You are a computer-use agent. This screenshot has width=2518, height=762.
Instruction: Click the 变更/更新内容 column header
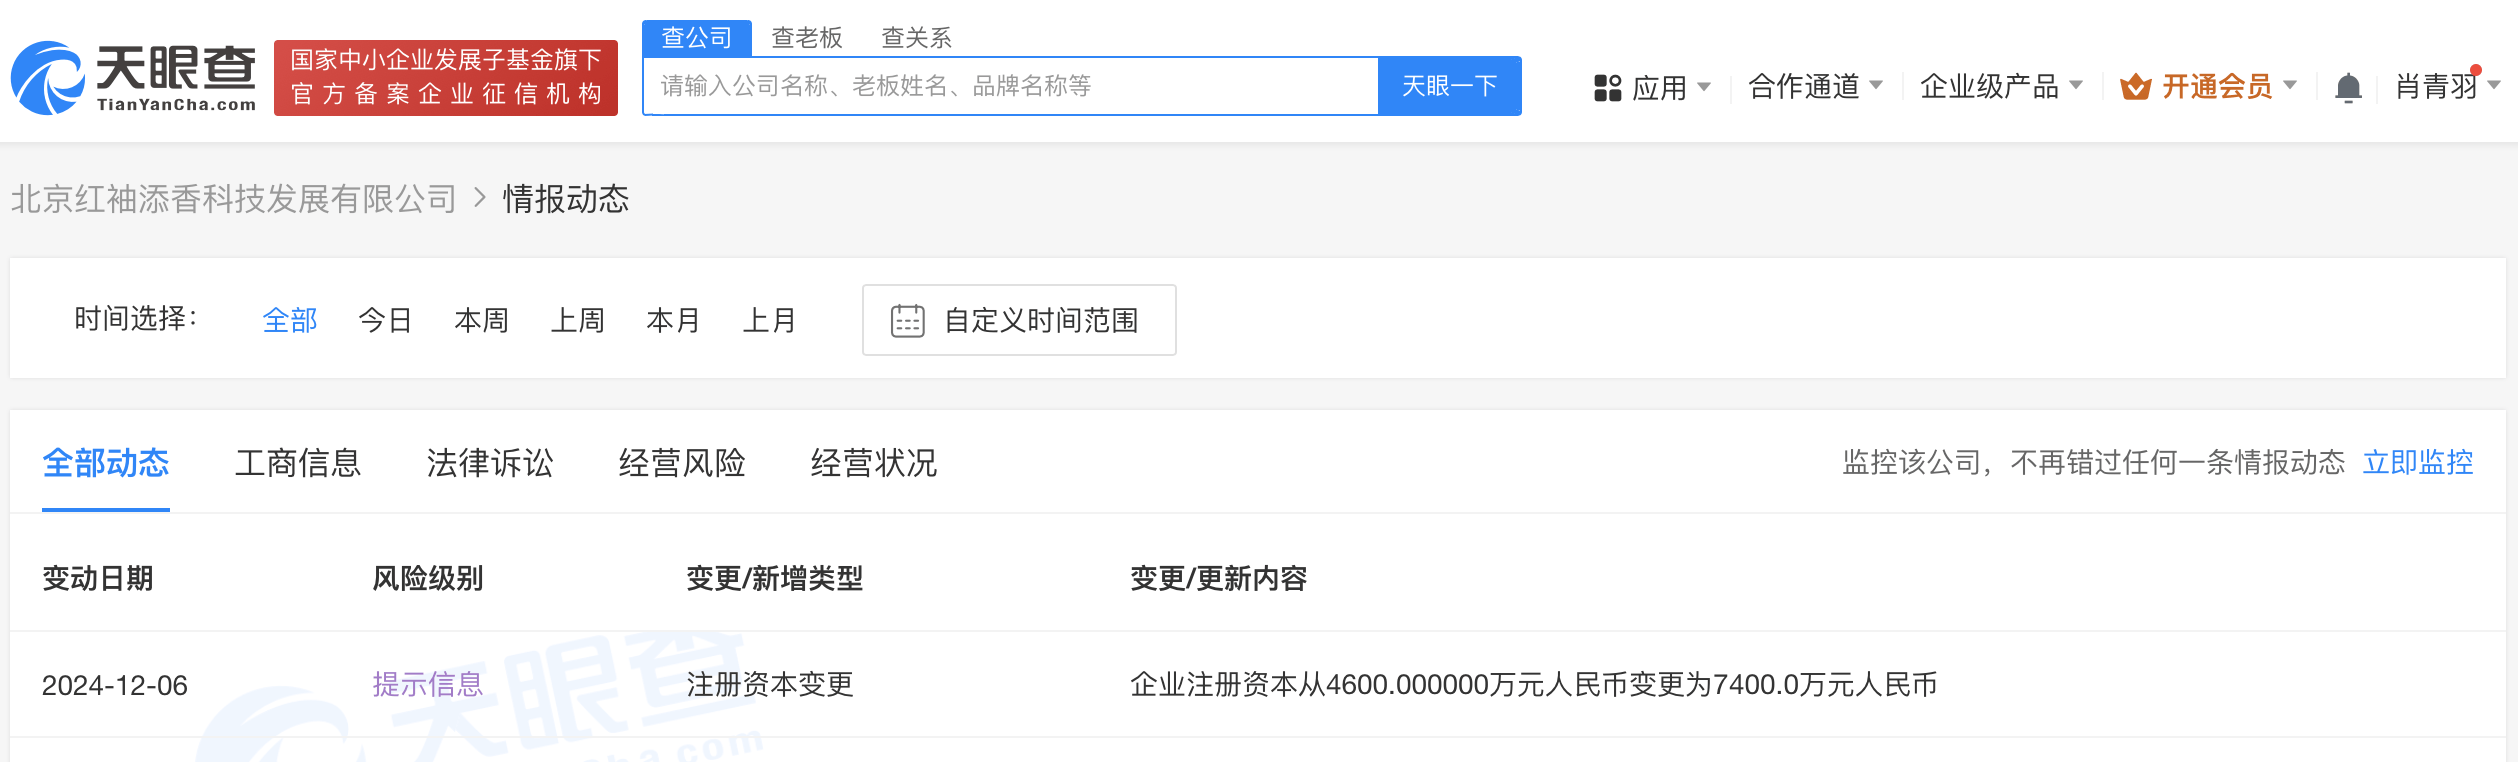[x=1219, y=579]
